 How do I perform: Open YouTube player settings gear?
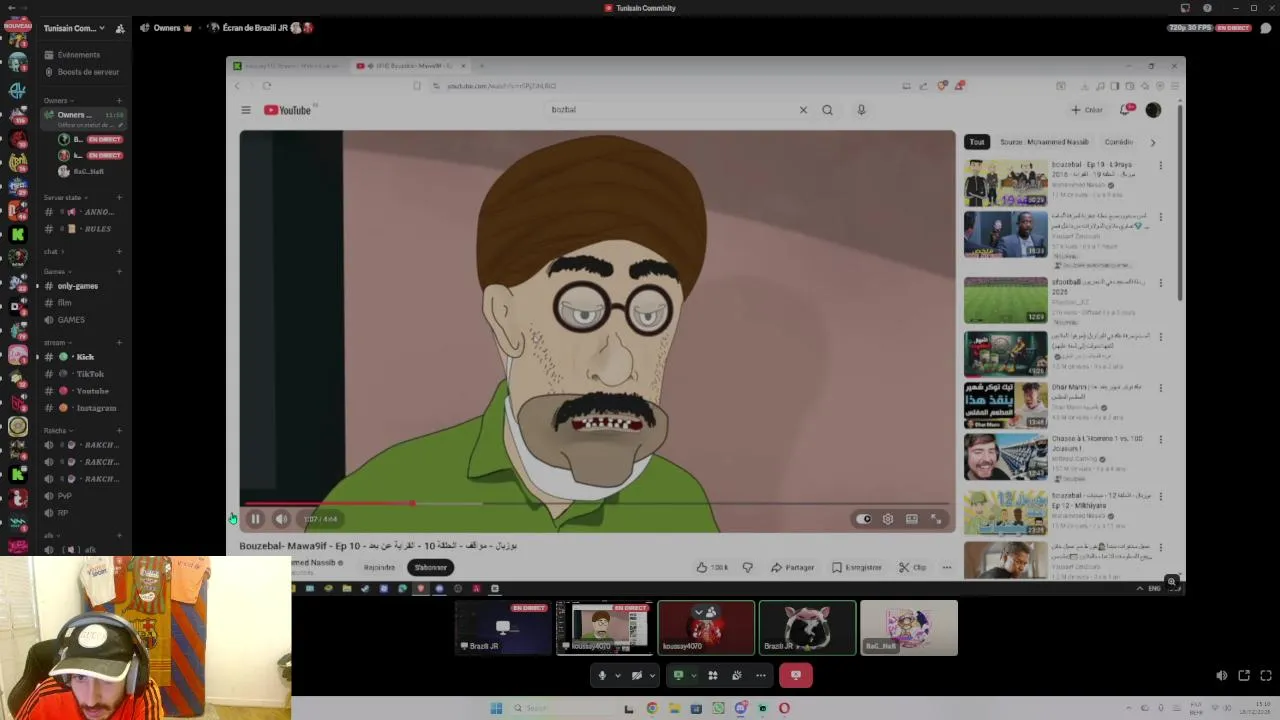tap(888, 519)
